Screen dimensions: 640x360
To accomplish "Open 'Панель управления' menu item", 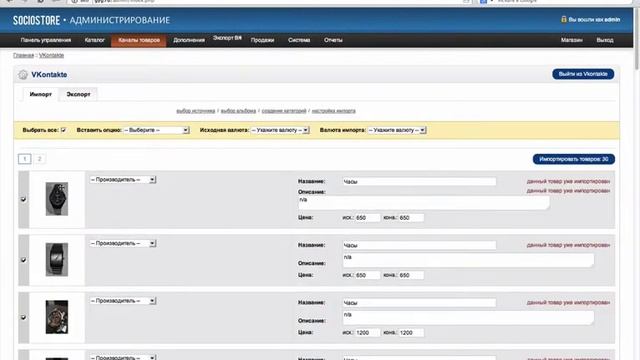I will (46, 40).
